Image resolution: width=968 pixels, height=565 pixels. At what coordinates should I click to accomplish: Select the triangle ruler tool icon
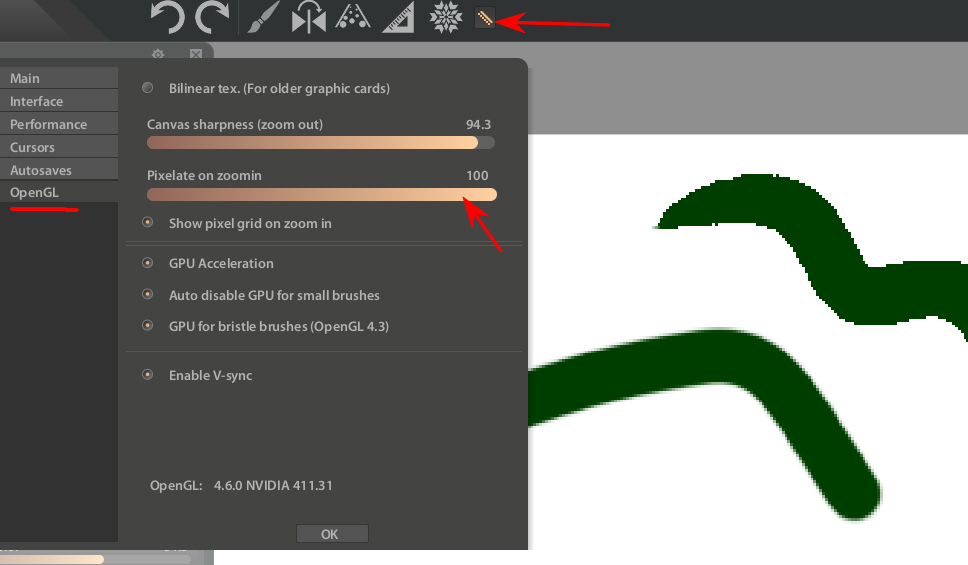pyautogui.click(x=398, y=18)
